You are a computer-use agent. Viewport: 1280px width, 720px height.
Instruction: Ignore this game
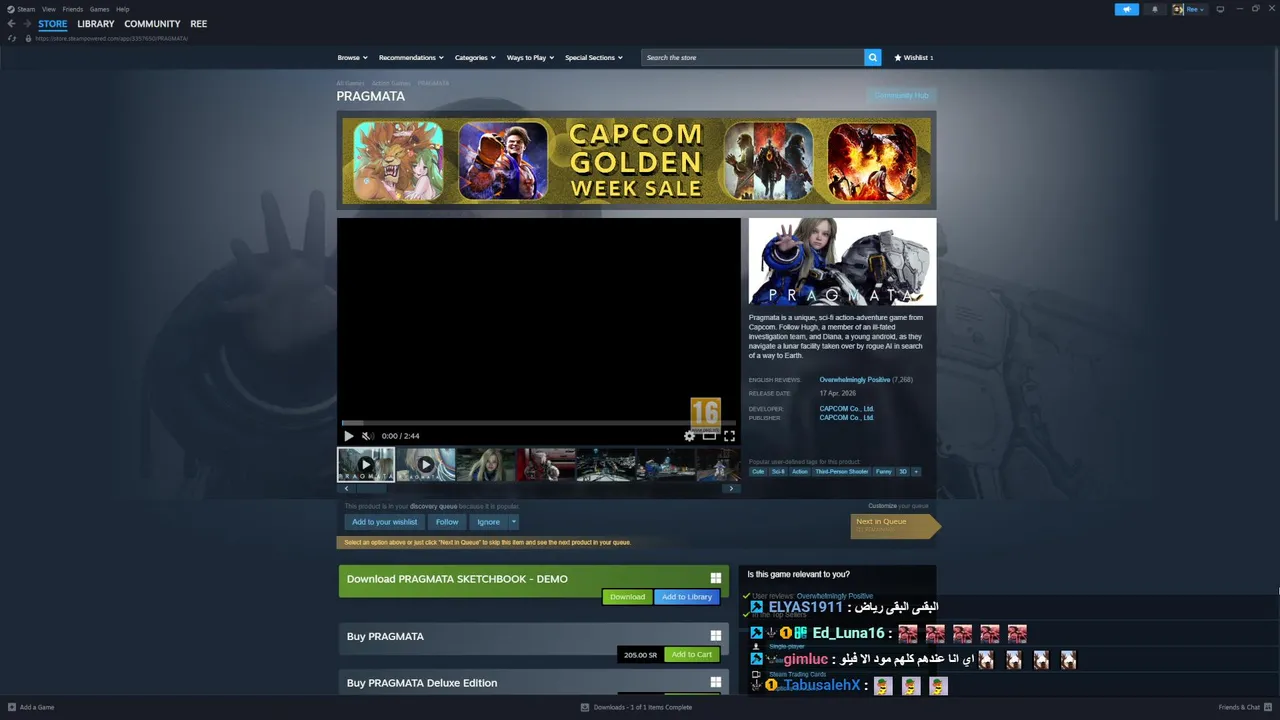488,522
